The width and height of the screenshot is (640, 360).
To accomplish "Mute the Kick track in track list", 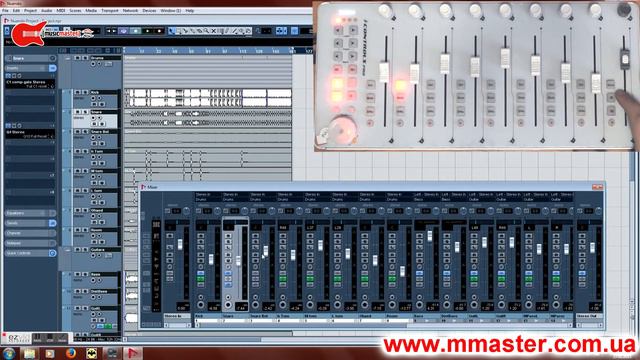I will (78, 93).
